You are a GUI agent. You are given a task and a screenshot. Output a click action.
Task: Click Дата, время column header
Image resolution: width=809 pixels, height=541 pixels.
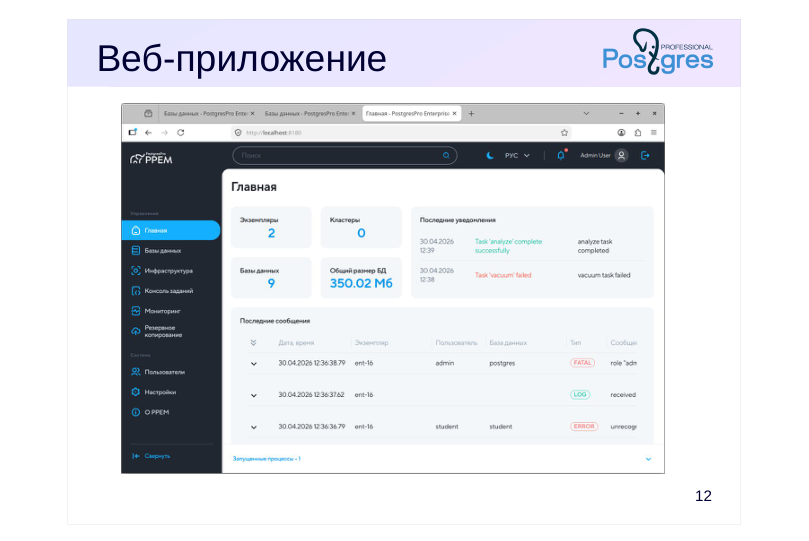pos(296,343)
